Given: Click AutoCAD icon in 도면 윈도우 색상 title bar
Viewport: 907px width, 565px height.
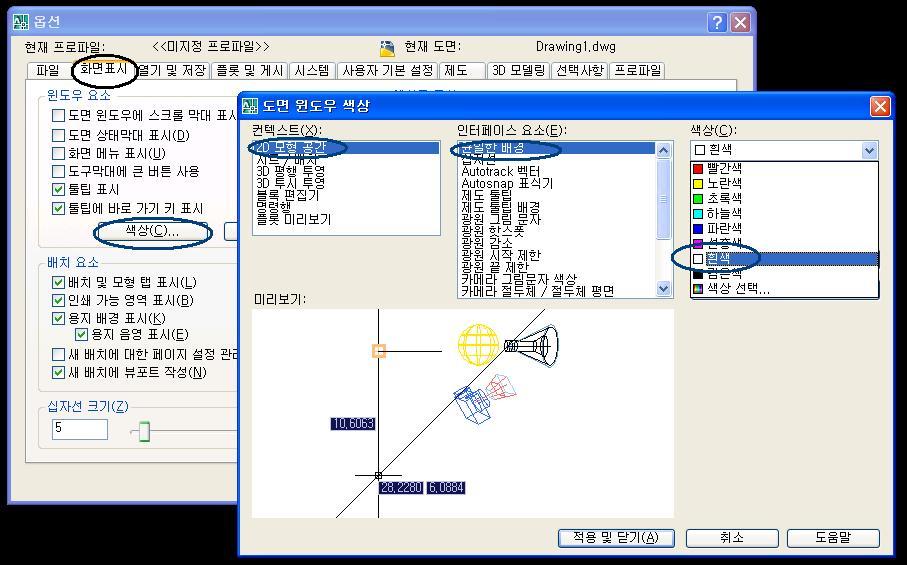Looking at the screenshot, I should [250, 106].
